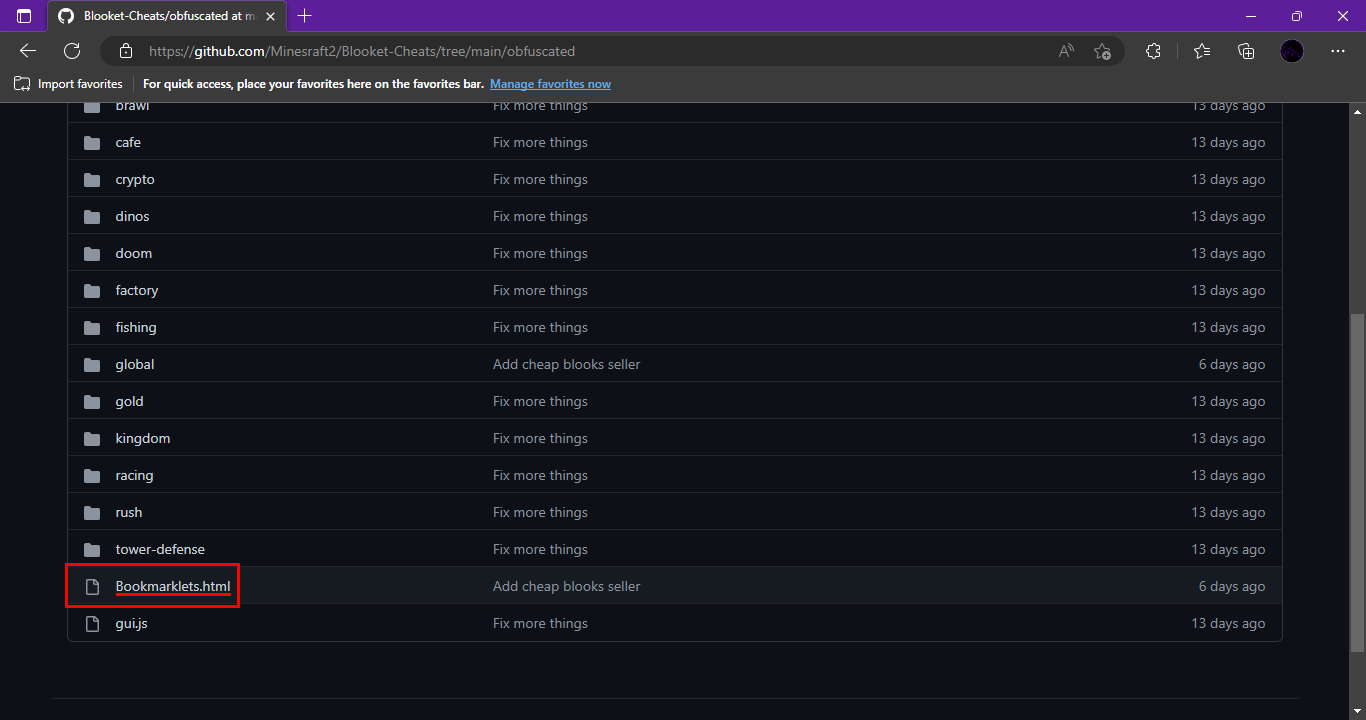This screenshot has width=1366, height=720.
Task: Click the fishing folder icon
Action: 92,328
